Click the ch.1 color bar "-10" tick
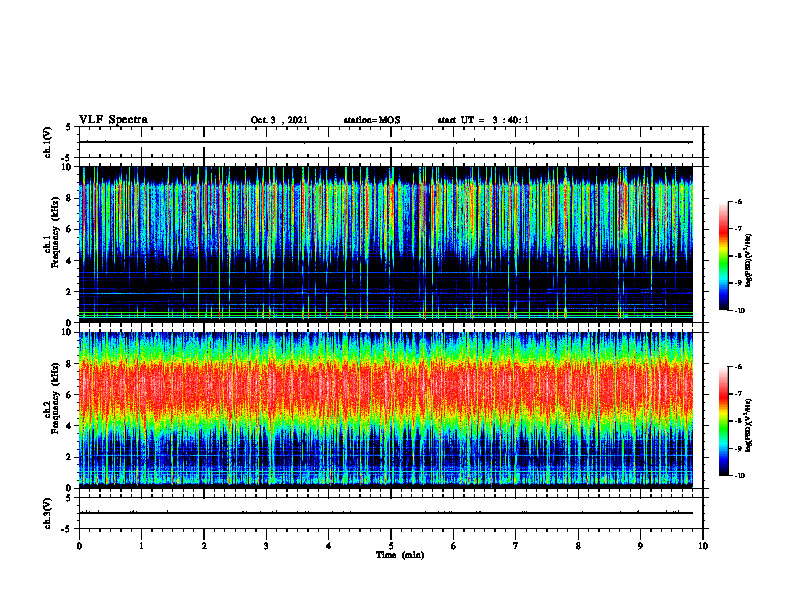792x612 pixels. click(739, 311)
